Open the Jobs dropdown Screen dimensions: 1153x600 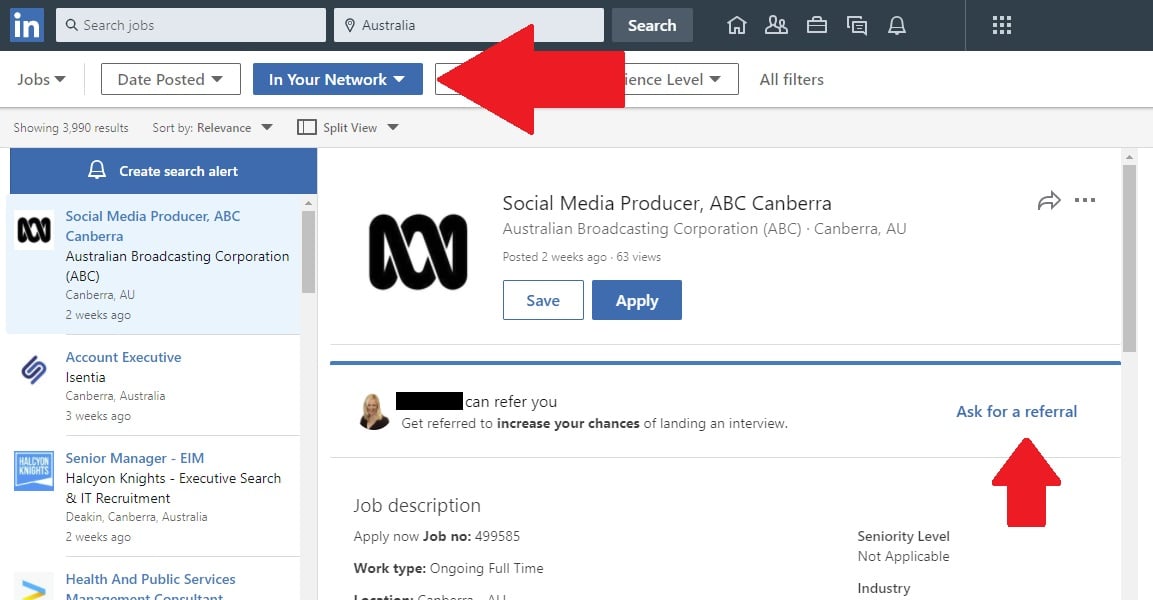(41, 79)
